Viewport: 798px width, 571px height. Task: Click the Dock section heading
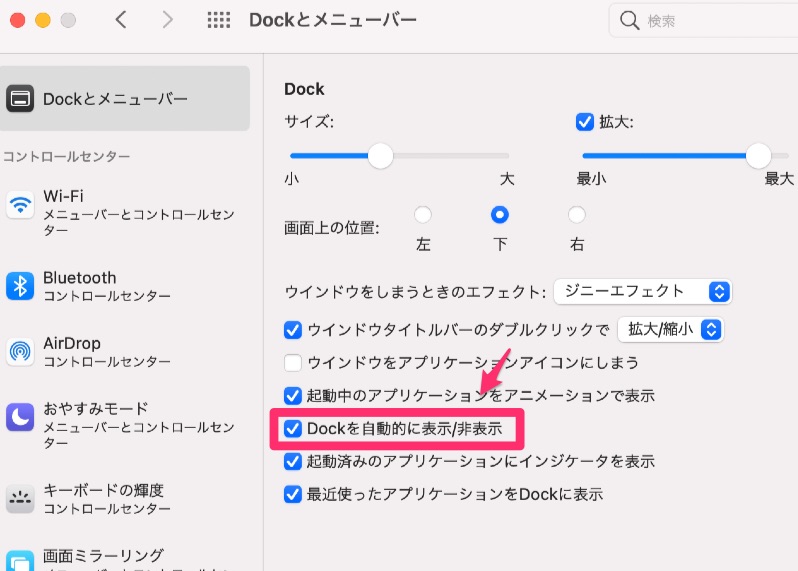(x=304, y=89)
